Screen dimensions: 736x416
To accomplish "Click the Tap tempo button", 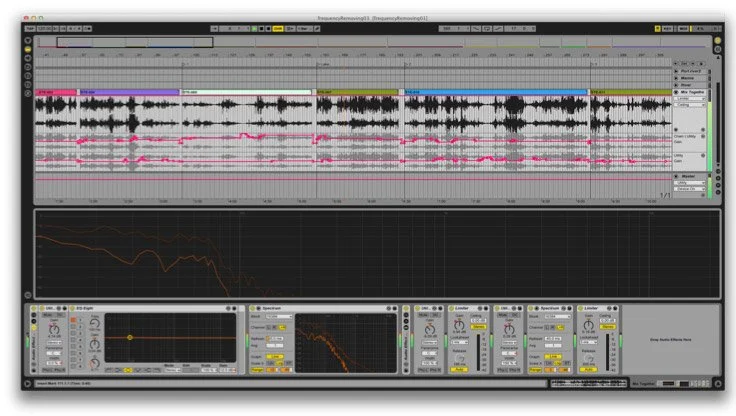I will pos(30,29).
